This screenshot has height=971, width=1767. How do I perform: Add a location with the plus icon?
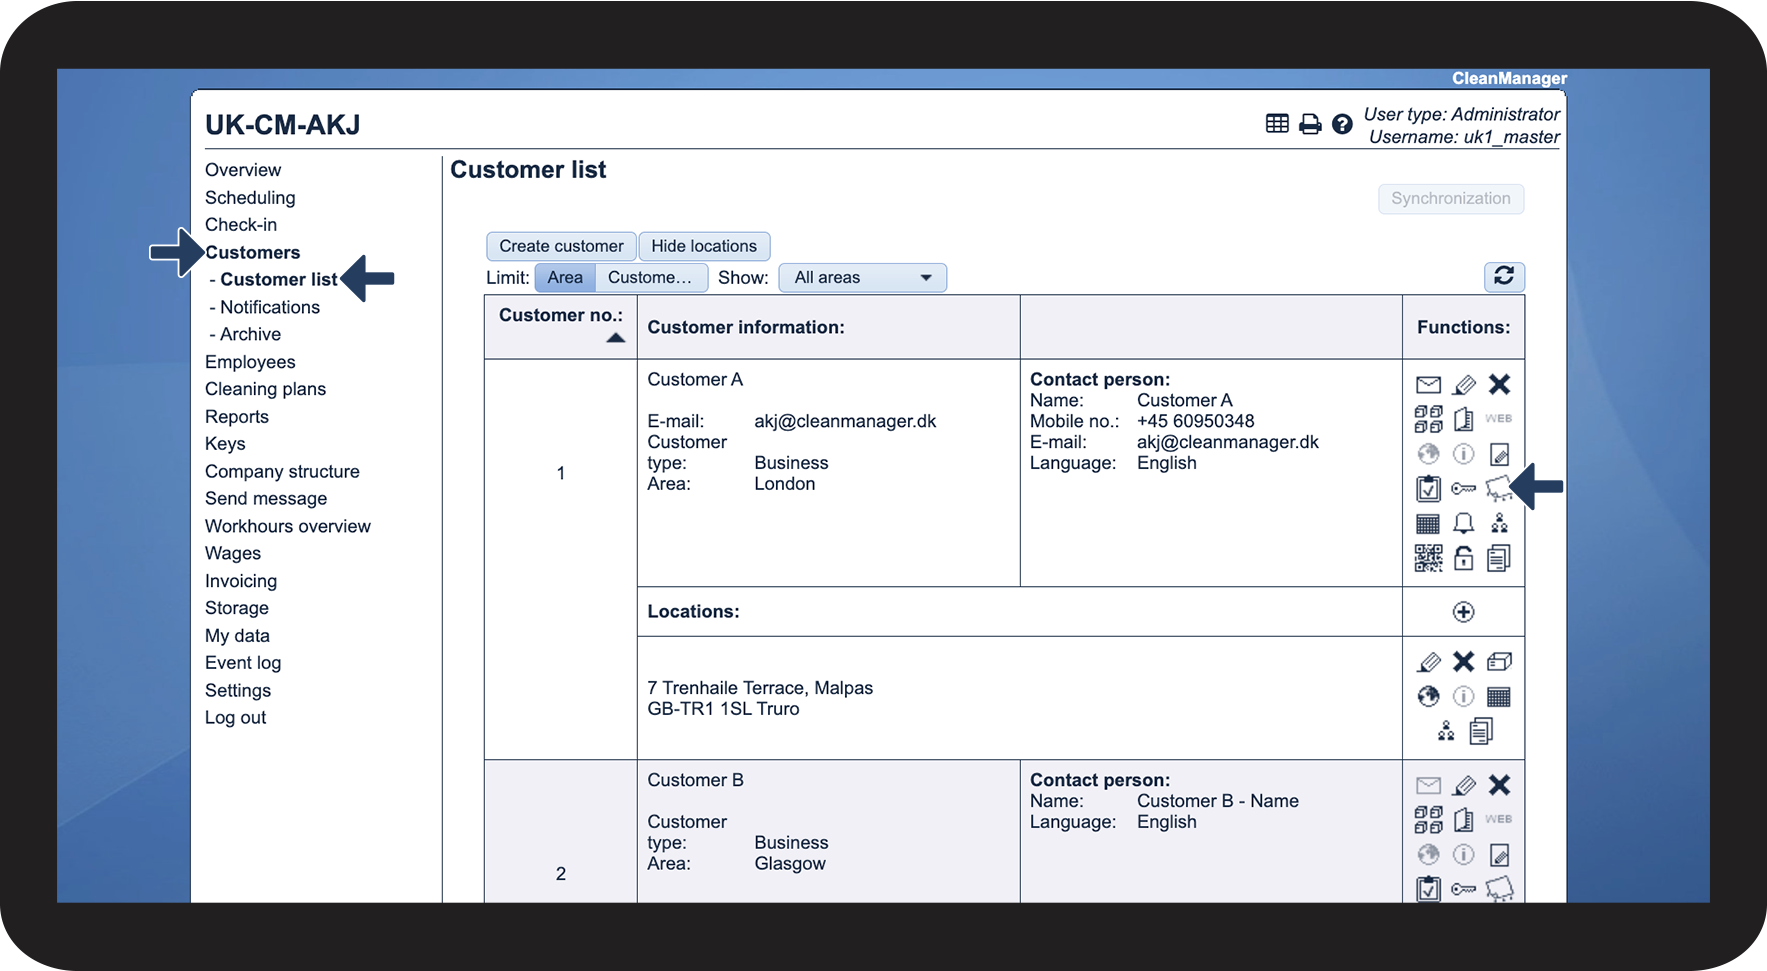1463,612
